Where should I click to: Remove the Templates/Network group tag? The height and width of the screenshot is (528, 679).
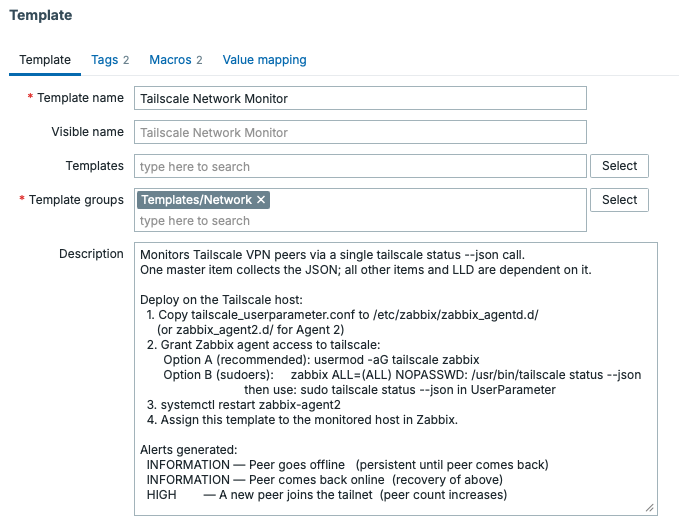point(261,200)
